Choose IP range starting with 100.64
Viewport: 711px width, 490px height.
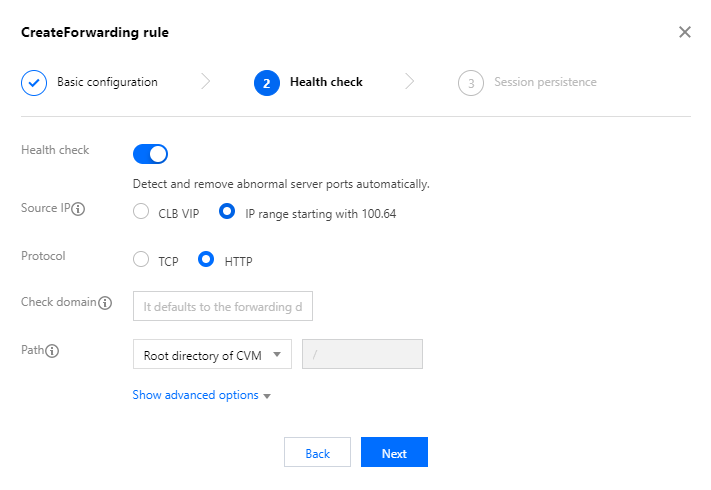(x=227, y=212)
